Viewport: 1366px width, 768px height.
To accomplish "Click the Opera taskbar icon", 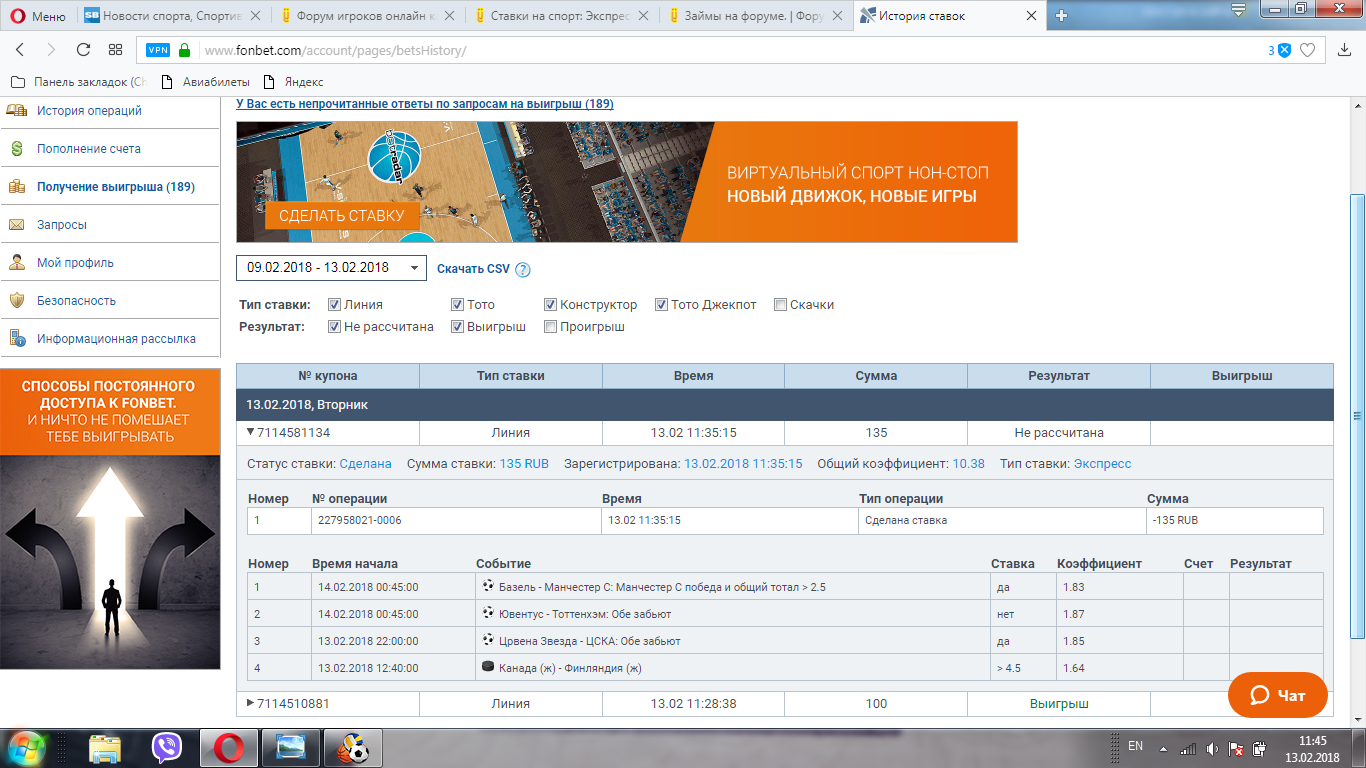I will [228, 748].
